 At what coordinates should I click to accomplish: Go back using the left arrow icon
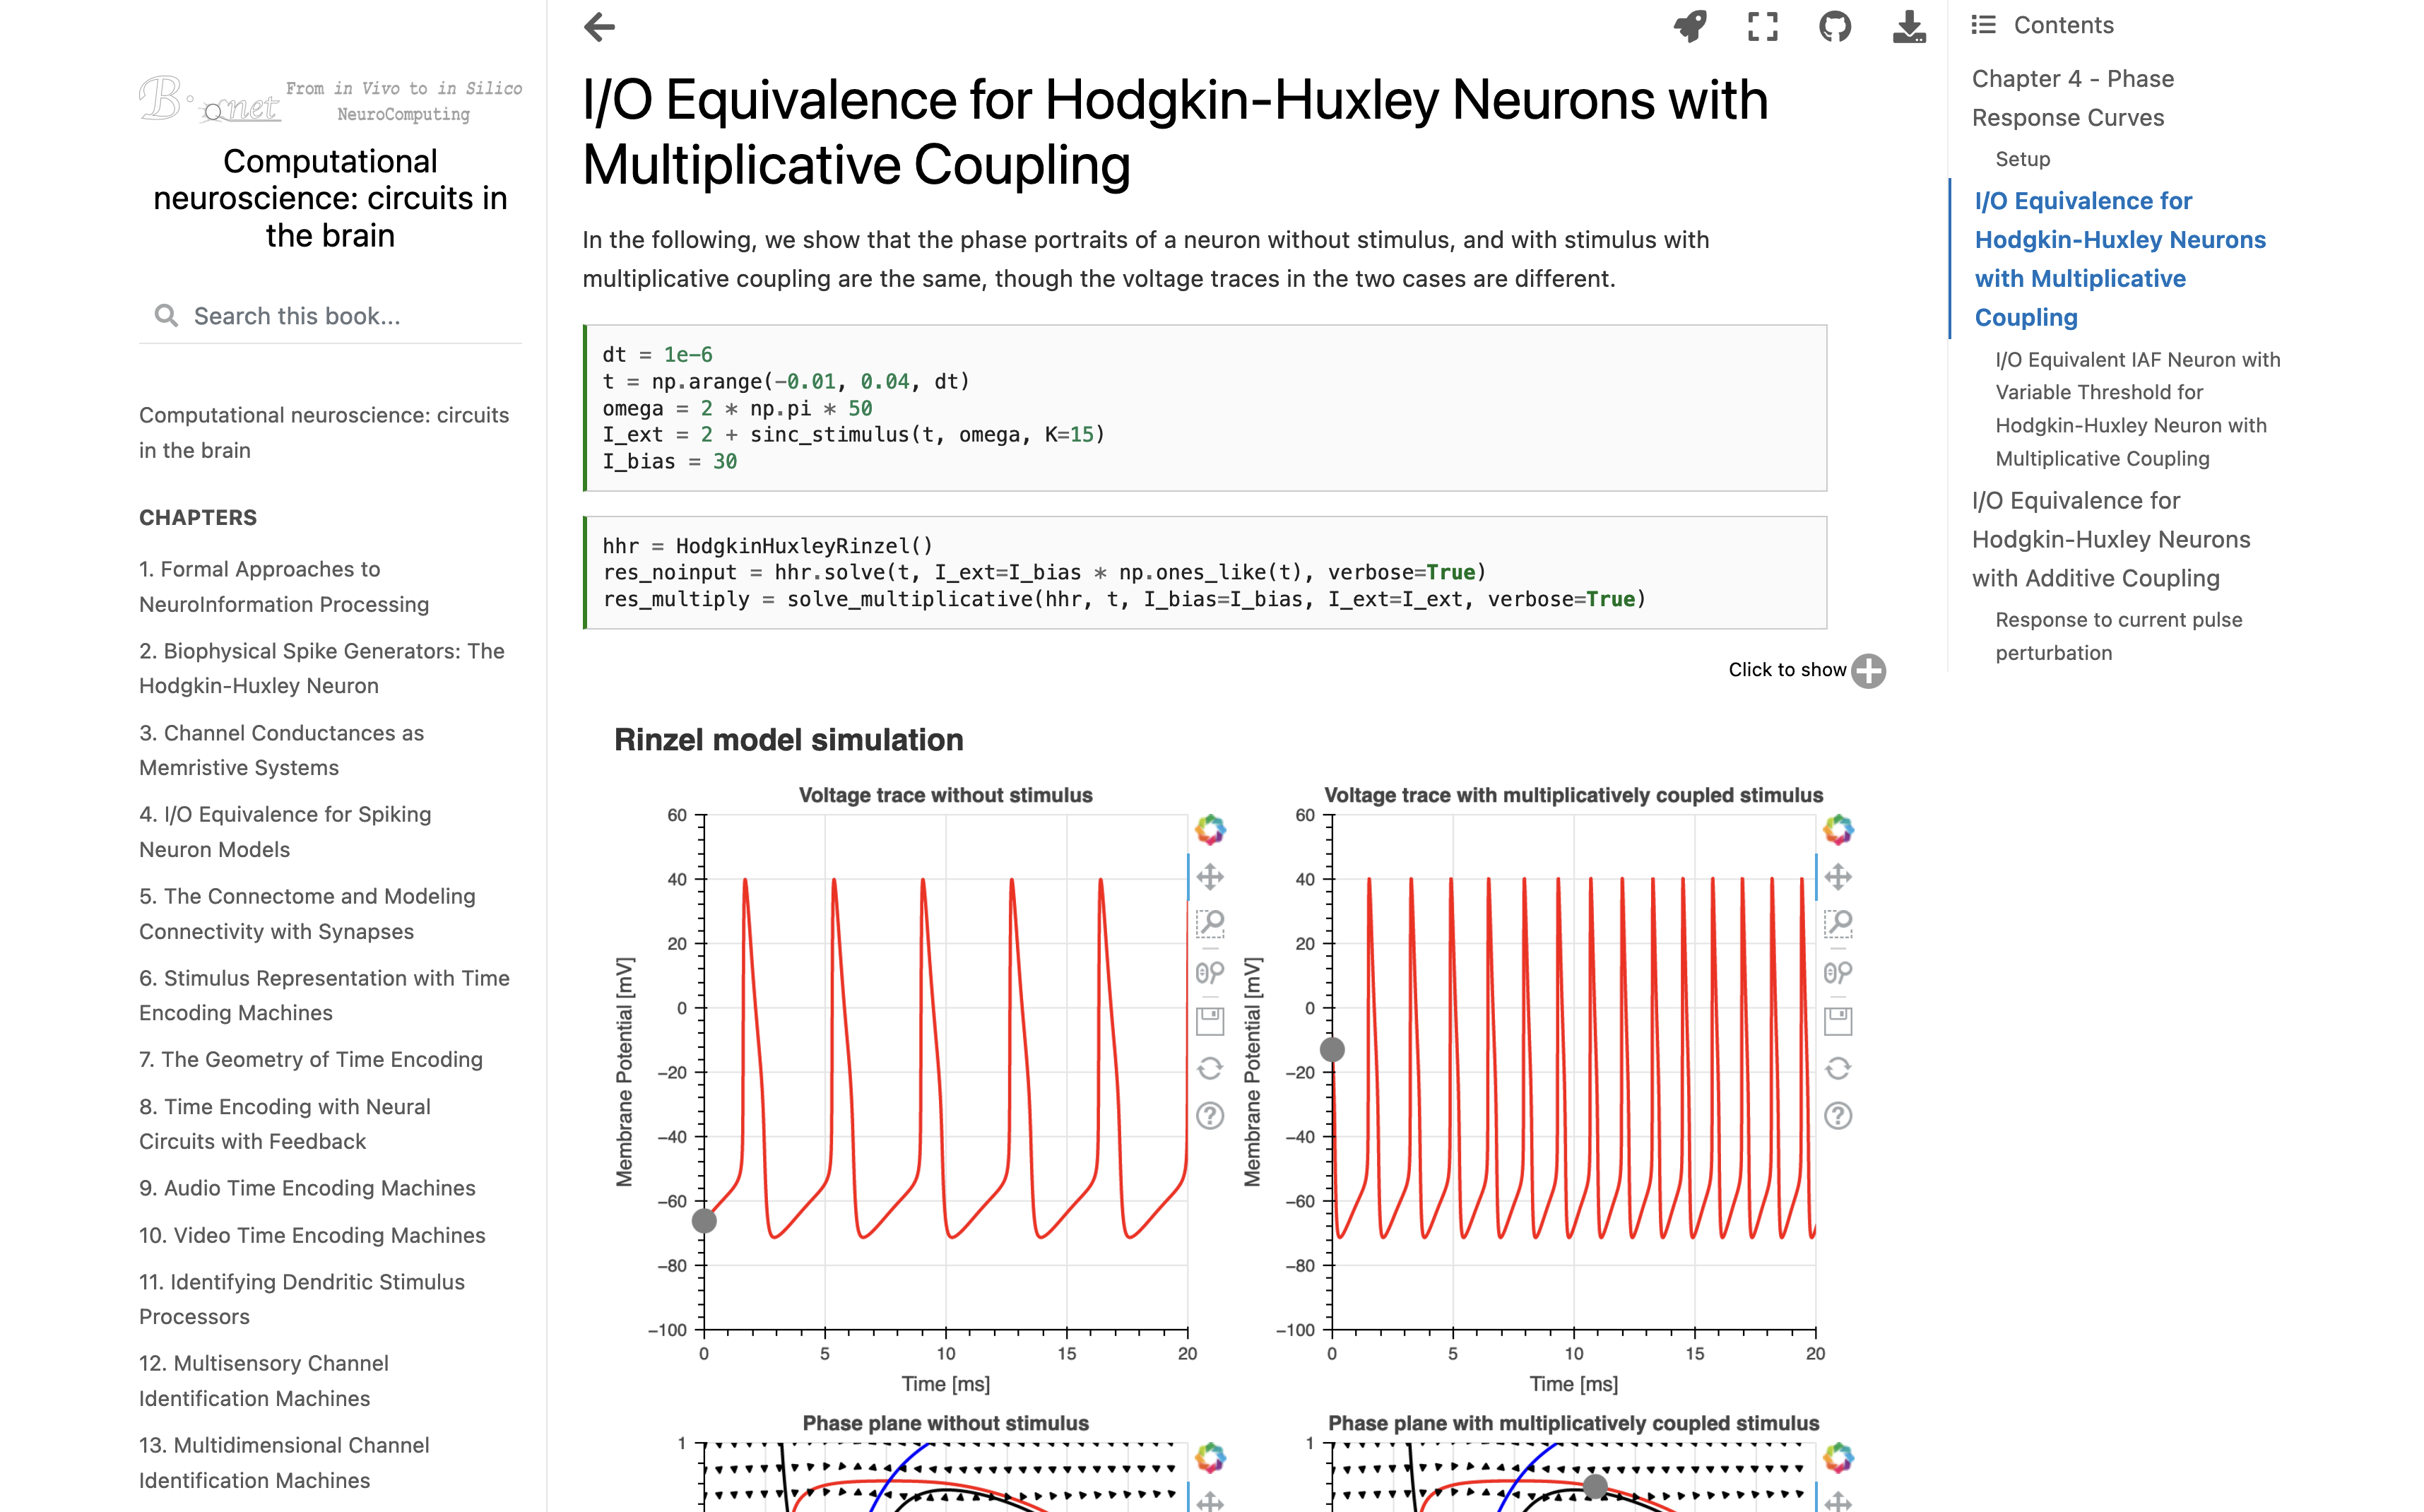point(600,27)
